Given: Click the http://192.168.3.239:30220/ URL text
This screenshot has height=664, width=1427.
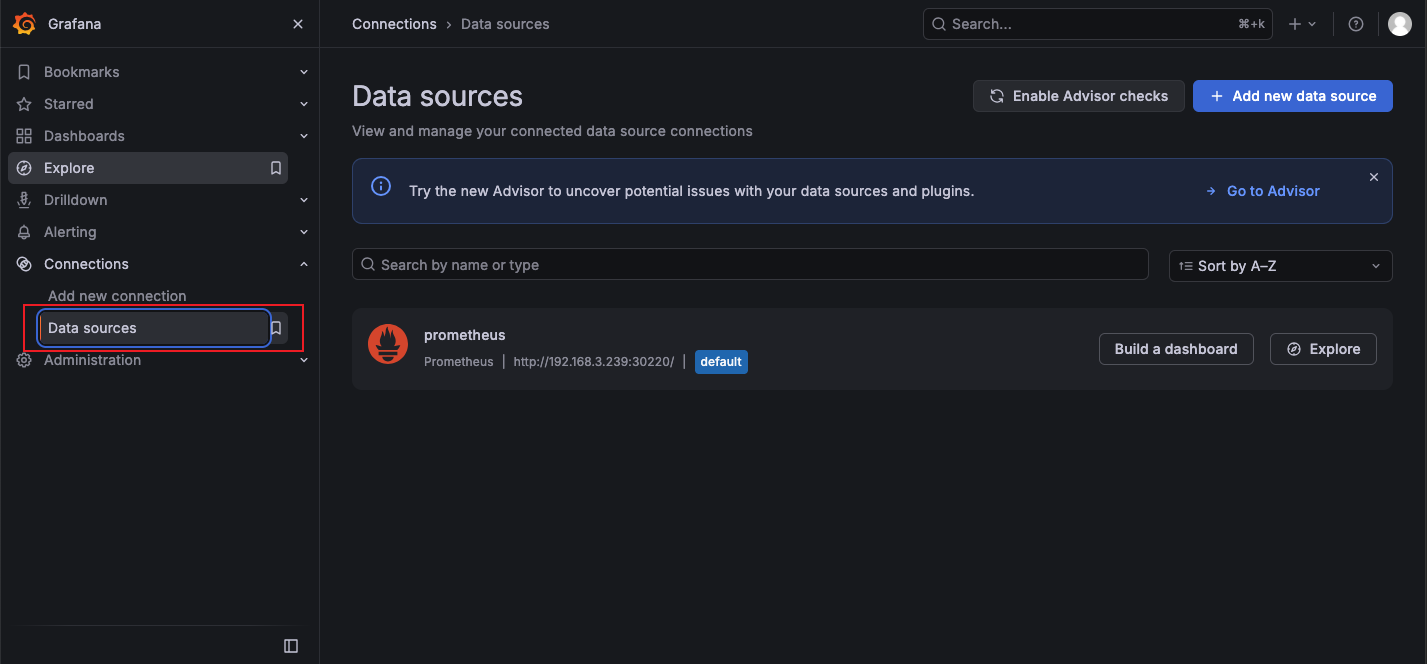Looking at the screenshot, I should (x=594, y=362).
